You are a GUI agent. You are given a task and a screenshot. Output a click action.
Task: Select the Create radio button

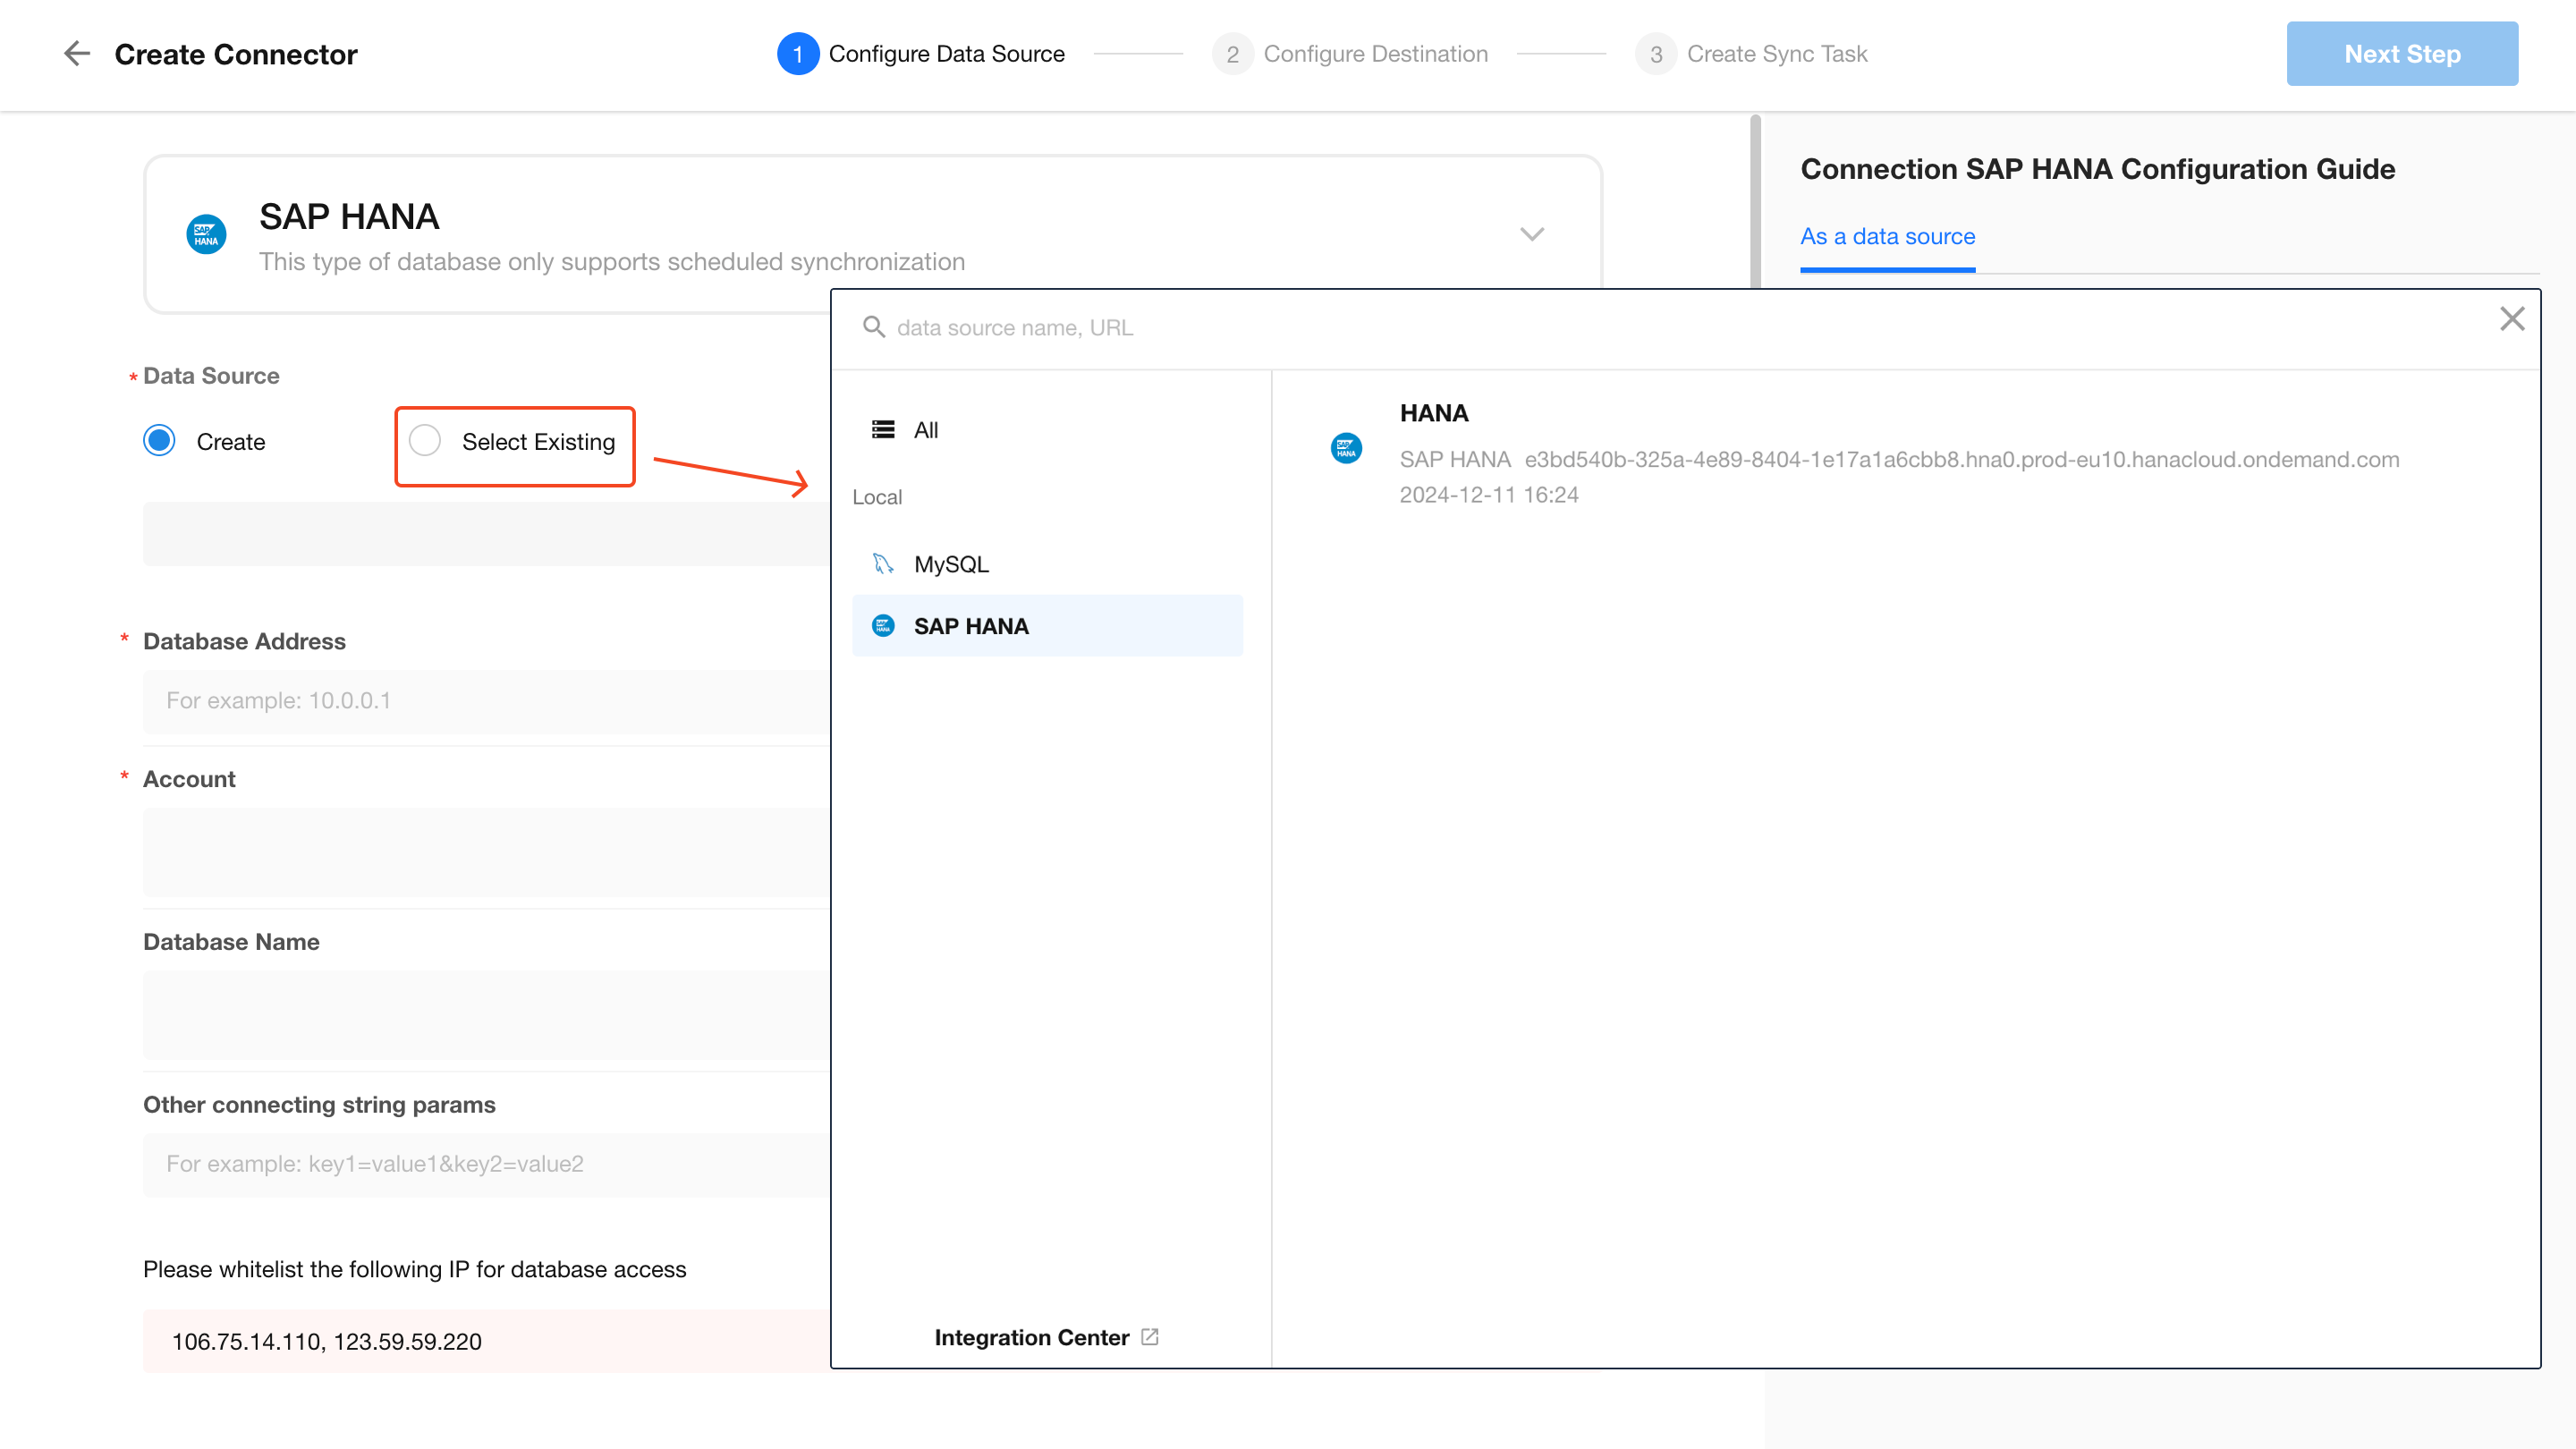pyautogui.click(x=159, y=441)
